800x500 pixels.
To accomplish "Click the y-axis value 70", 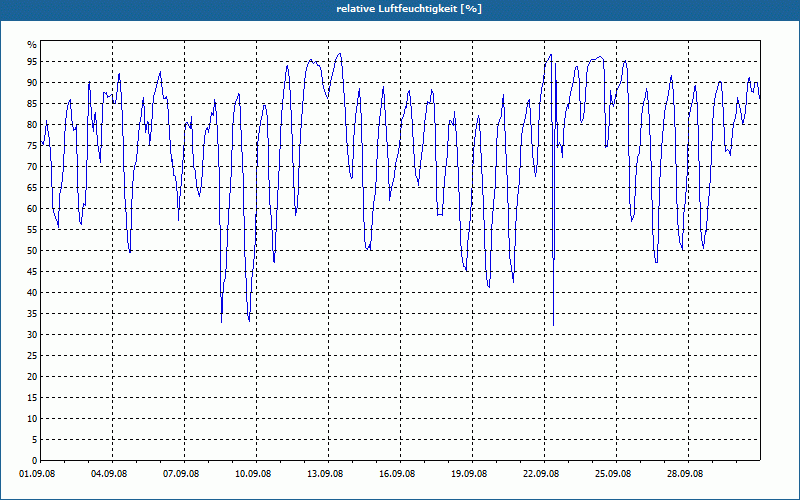I will pos(32,167).
